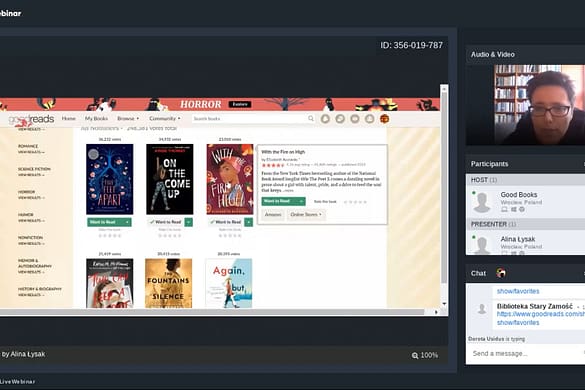585x390 pixels.
Task: Open shelf dropdown arrow in book popup
Action: click(301, 201)
